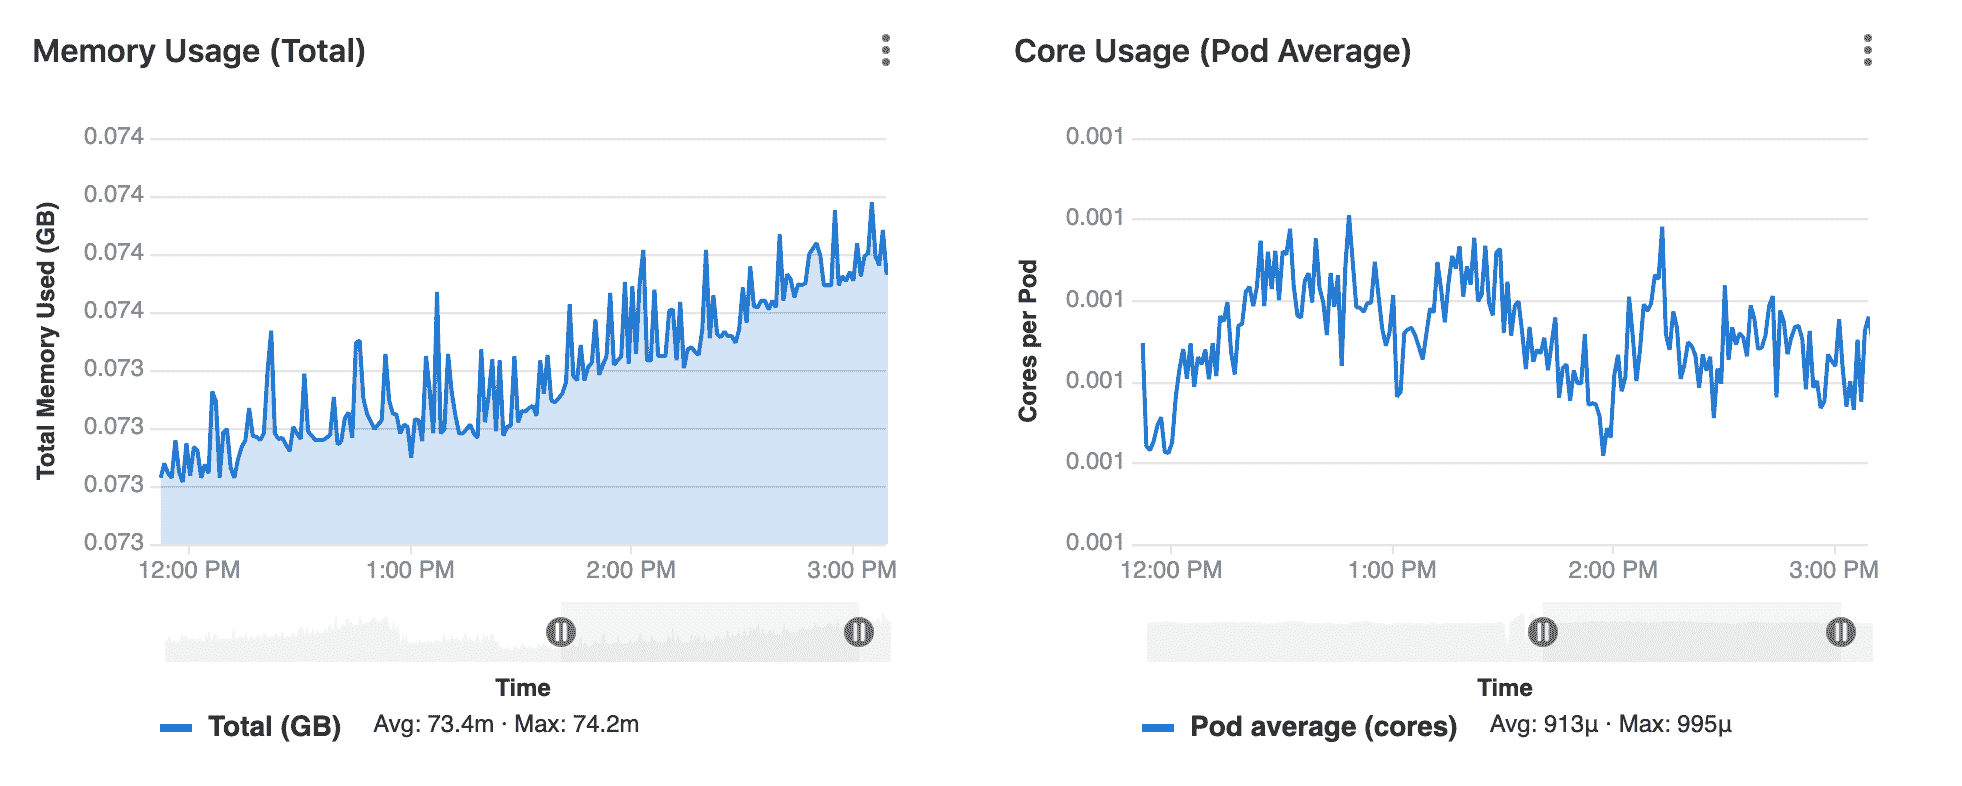Click the 12:00 PM tick on Memory chart
This screenshot has height=786, width=1962.
click(x=189, y=570)
